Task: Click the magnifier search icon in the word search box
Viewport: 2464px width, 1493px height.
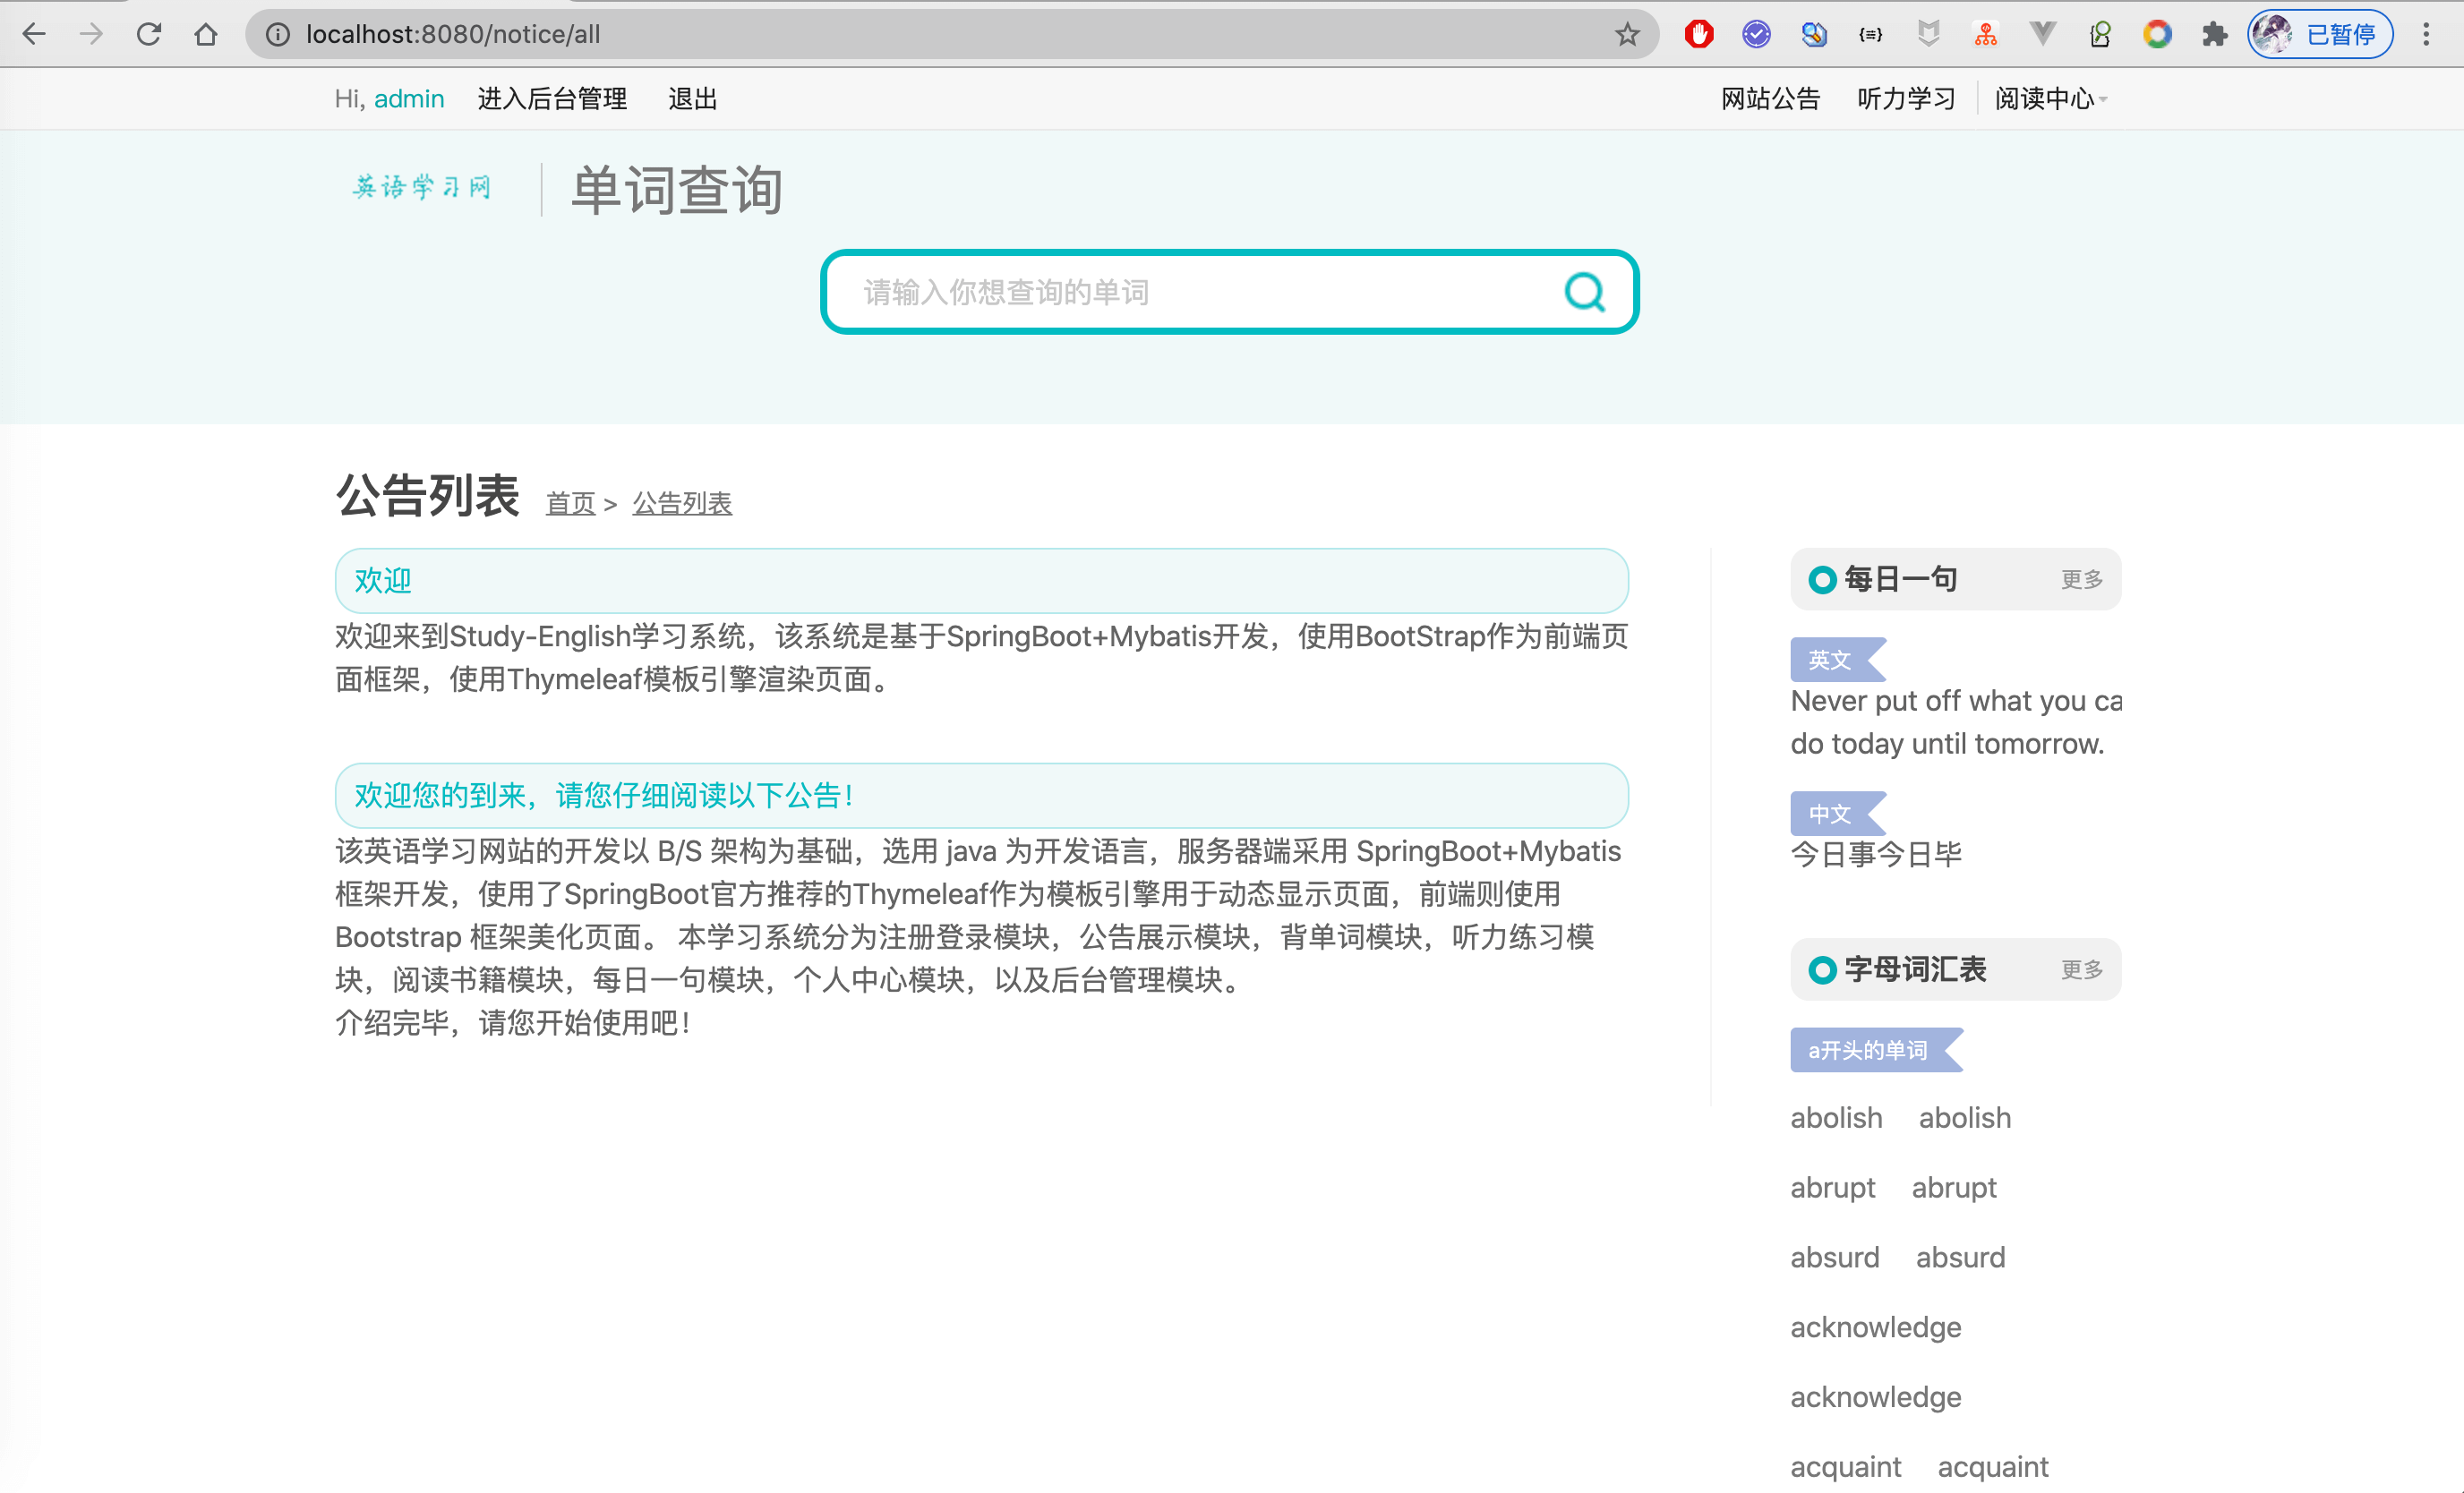Action: click(x=1584, y=292)
